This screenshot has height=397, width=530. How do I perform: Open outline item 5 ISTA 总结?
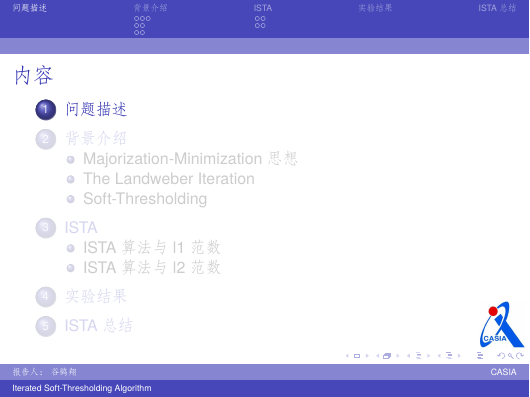[99, 325]
